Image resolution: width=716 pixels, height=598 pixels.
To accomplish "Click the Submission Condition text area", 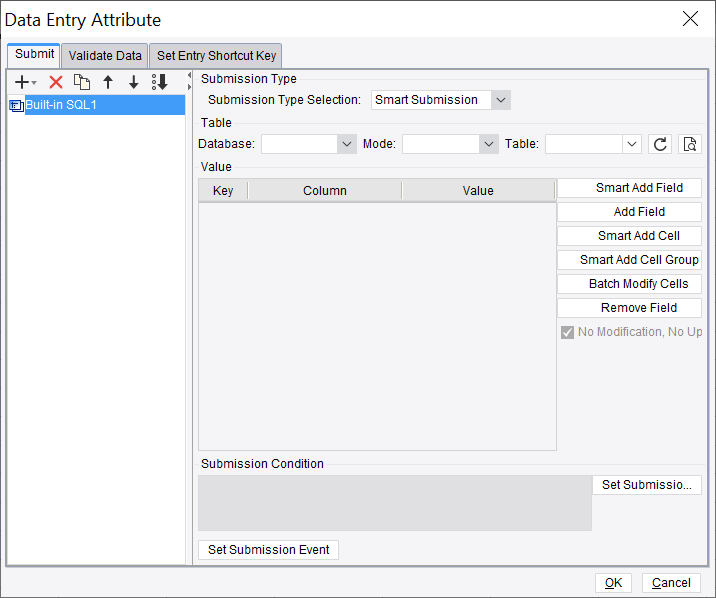I will [395, 503].
